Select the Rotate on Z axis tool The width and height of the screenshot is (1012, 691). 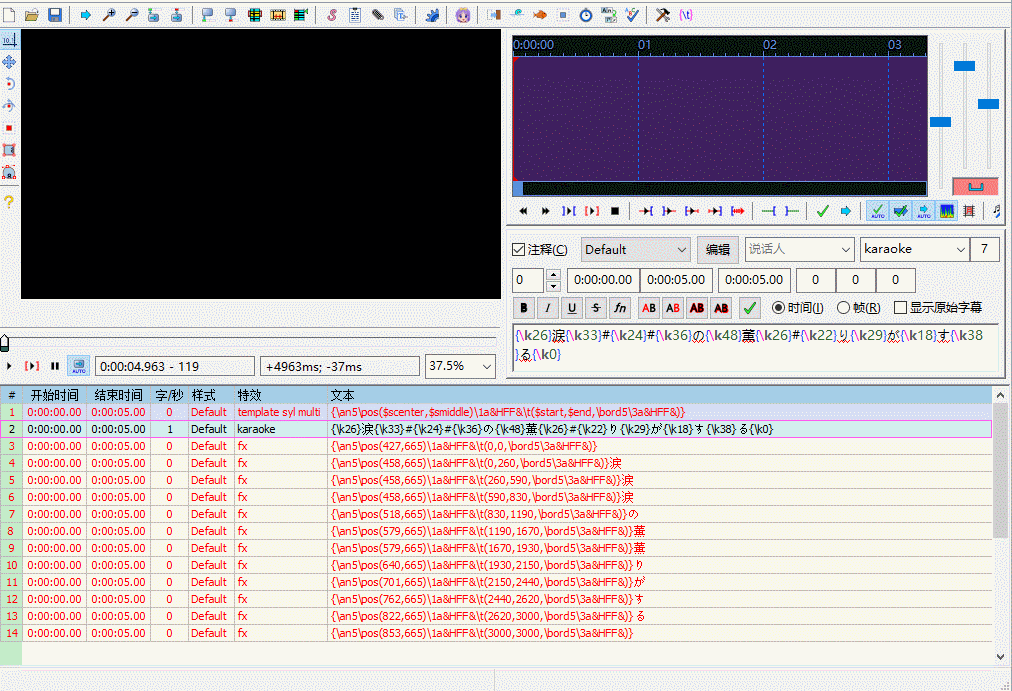click(9, 84)
